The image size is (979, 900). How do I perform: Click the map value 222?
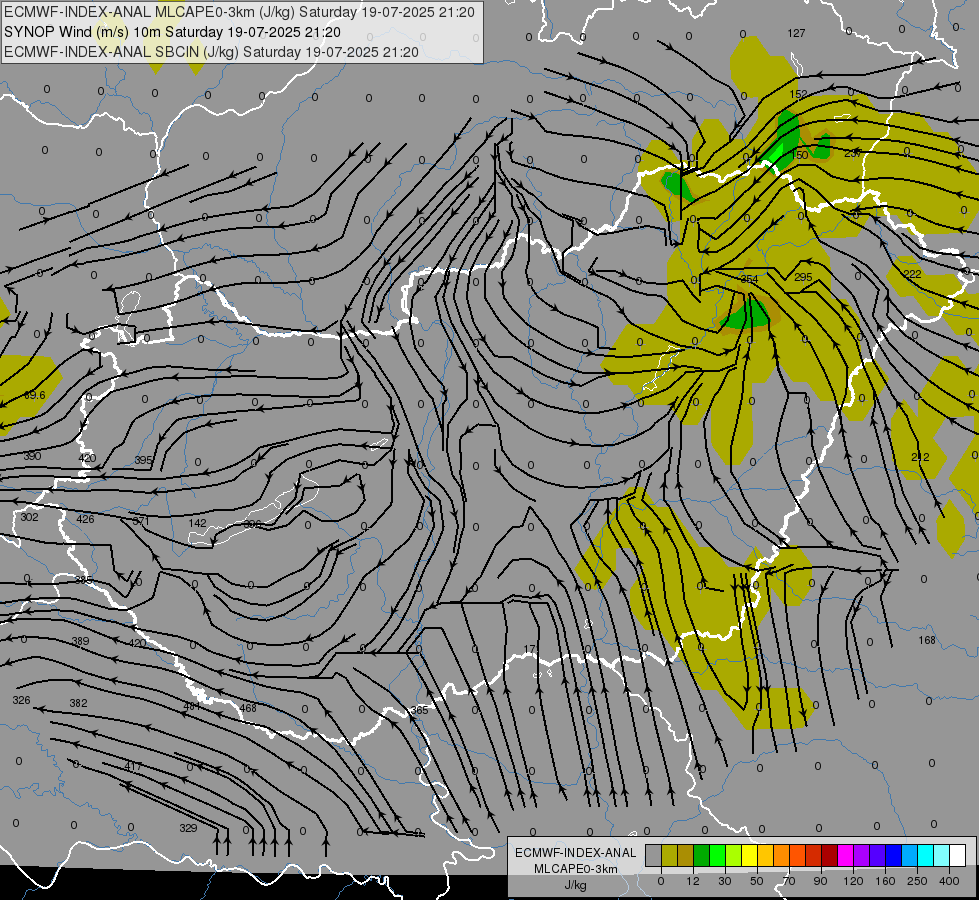pos(912,274)
